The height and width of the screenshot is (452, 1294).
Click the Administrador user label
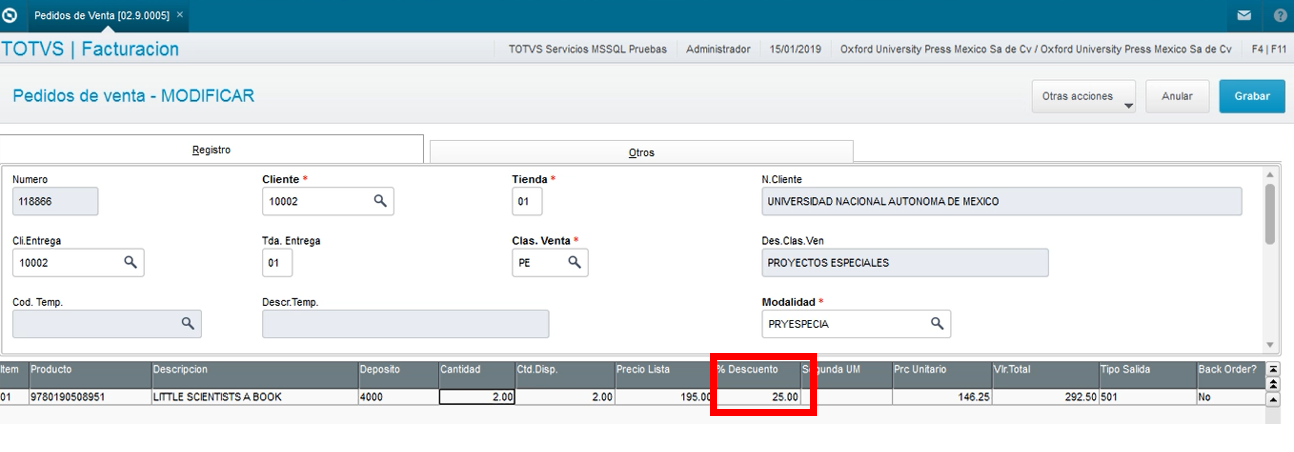[x=718, y=49]
